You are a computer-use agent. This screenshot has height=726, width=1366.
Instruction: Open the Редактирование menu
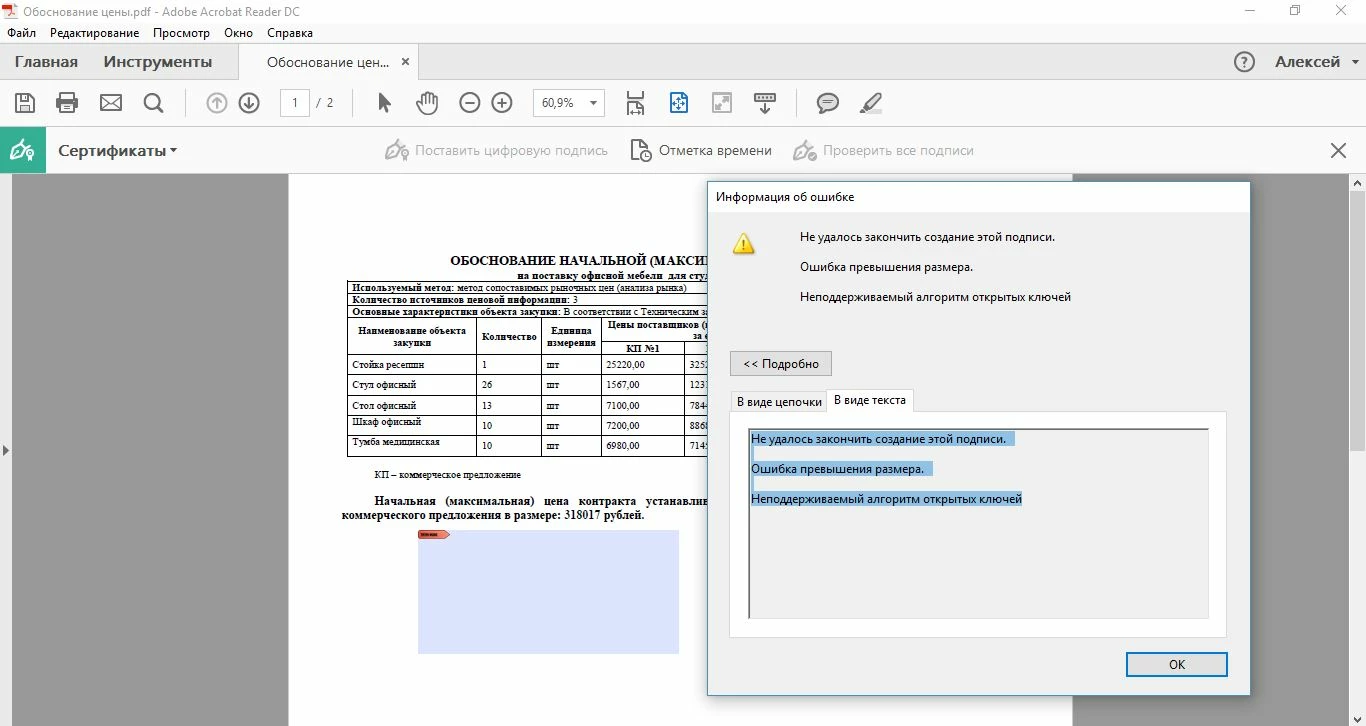[x=95, y=33]
